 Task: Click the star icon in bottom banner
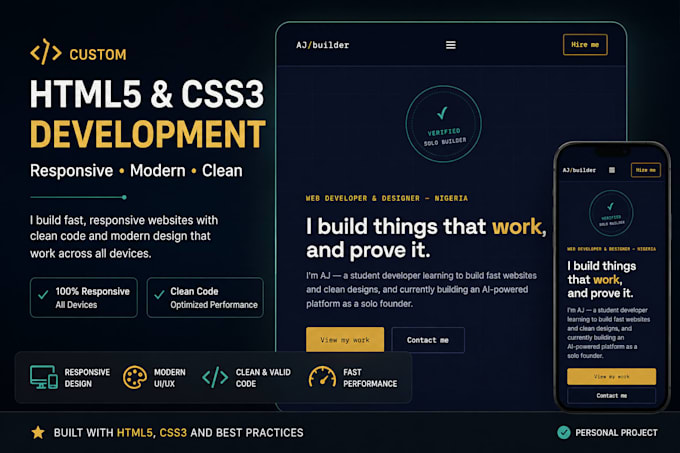pyautogui.click(x=38, y=432)
